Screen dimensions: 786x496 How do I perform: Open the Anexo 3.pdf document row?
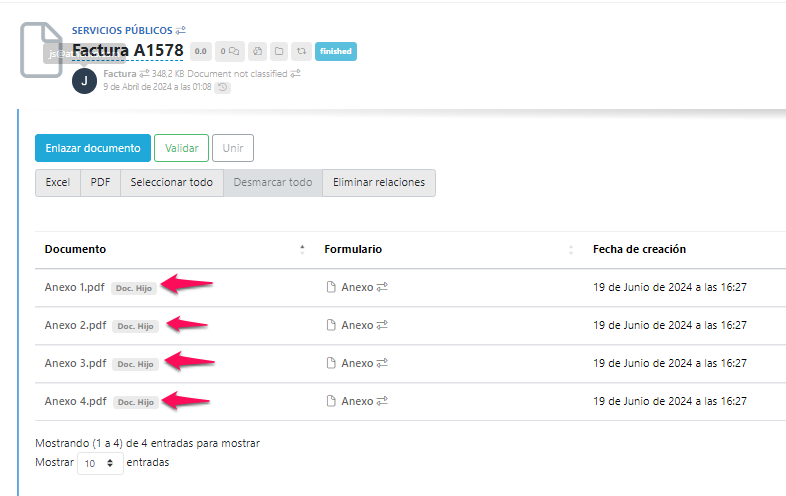click(75, 364)
